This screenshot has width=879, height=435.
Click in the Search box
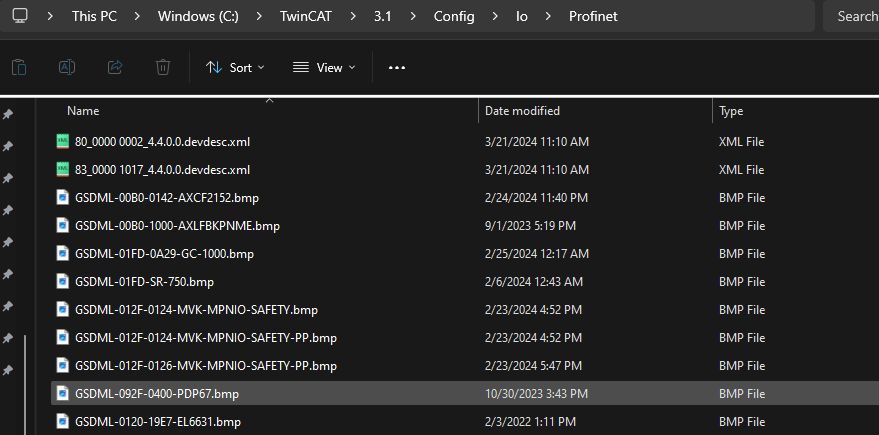851,16
